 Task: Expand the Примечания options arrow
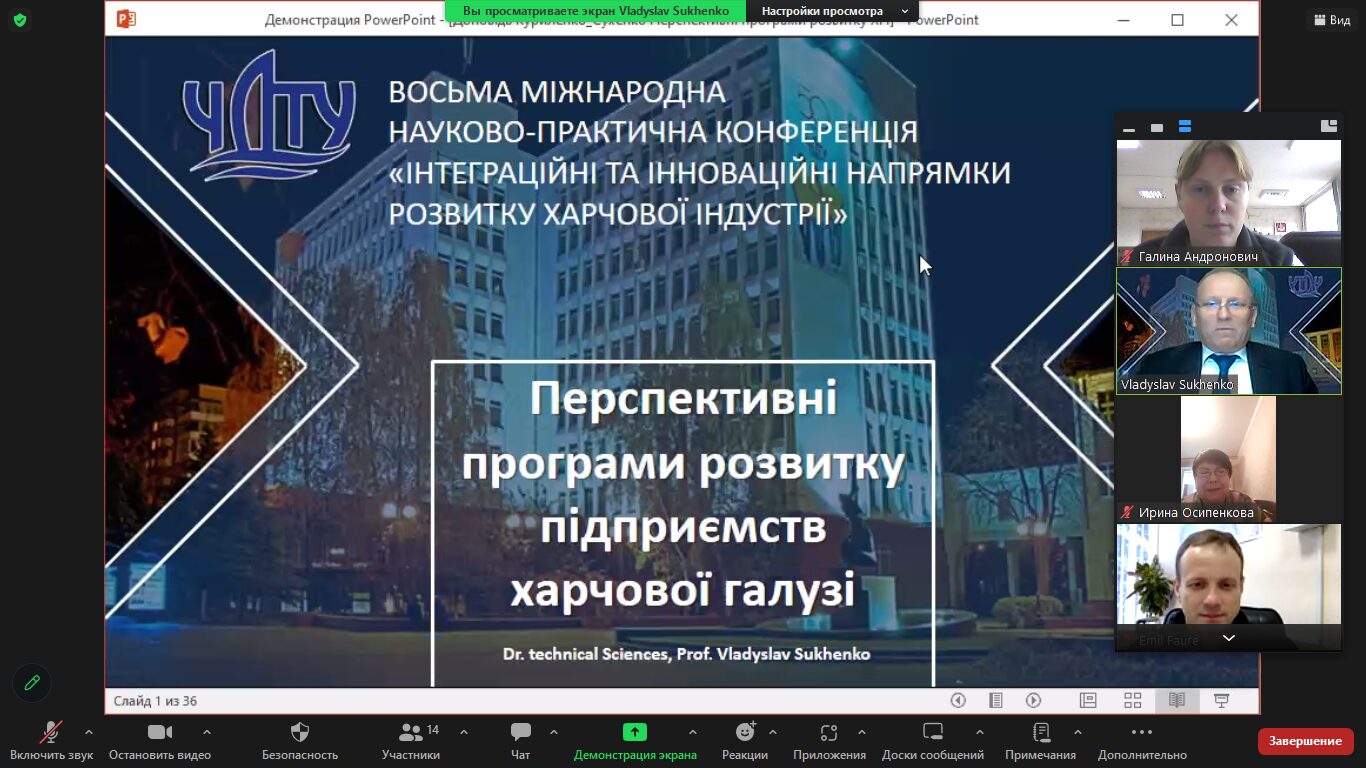[1078, 732]
